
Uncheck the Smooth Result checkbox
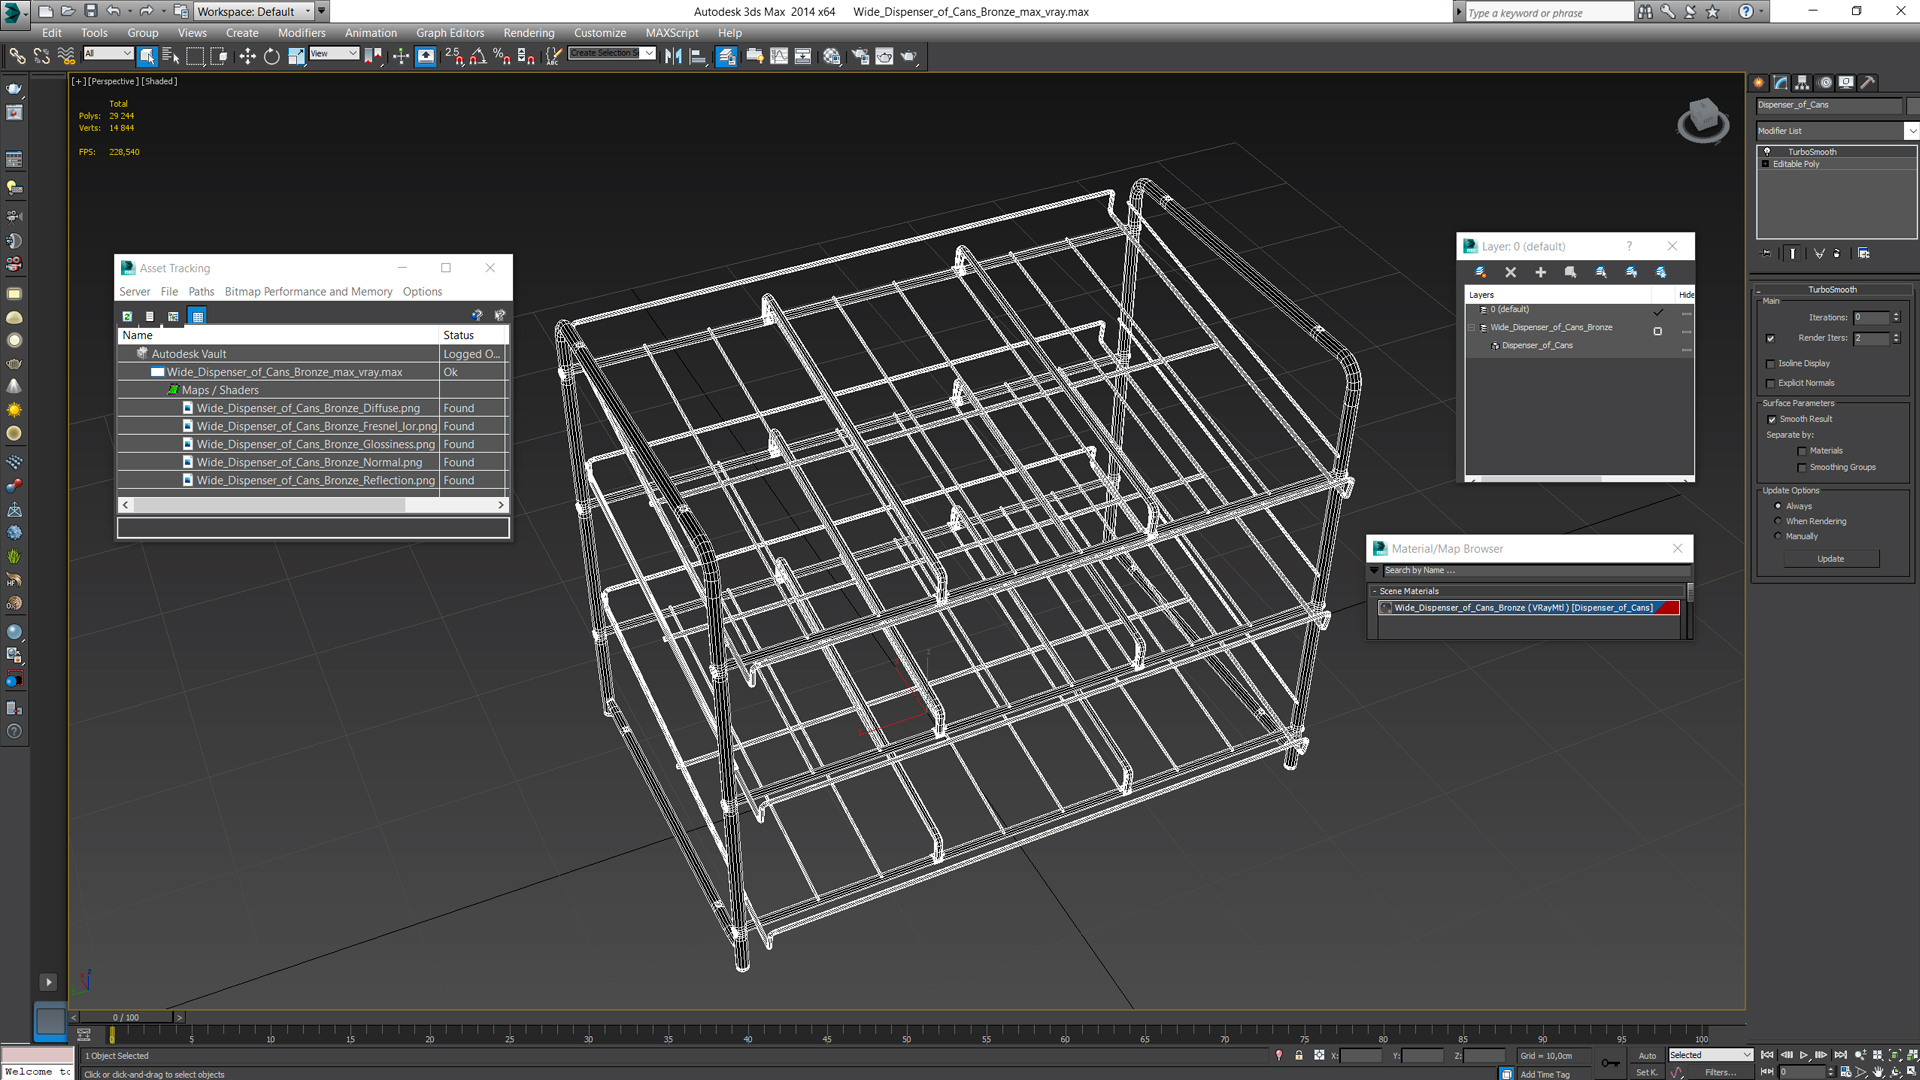(1772, 419)
